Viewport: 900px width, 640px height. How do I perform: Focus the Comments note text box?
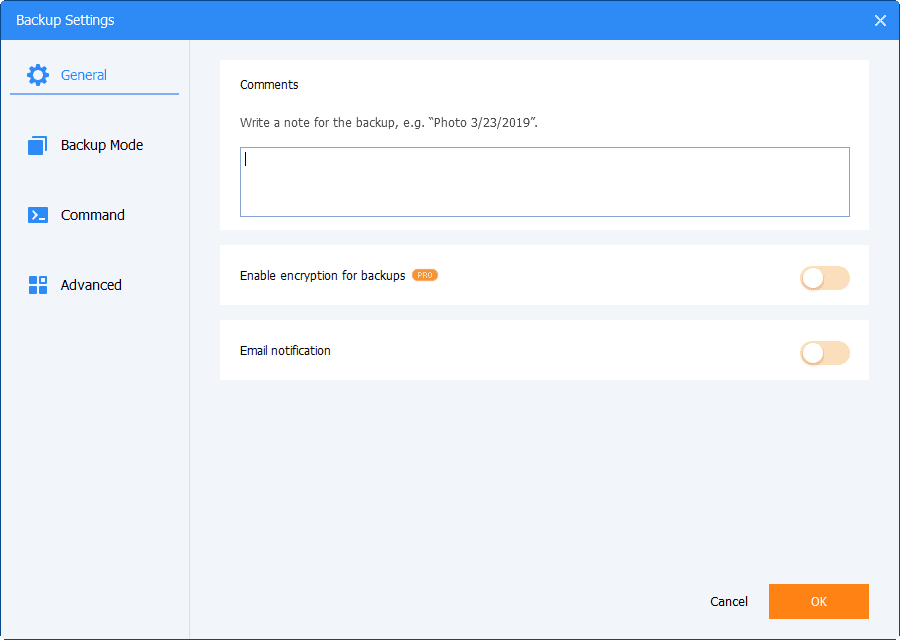545,182
